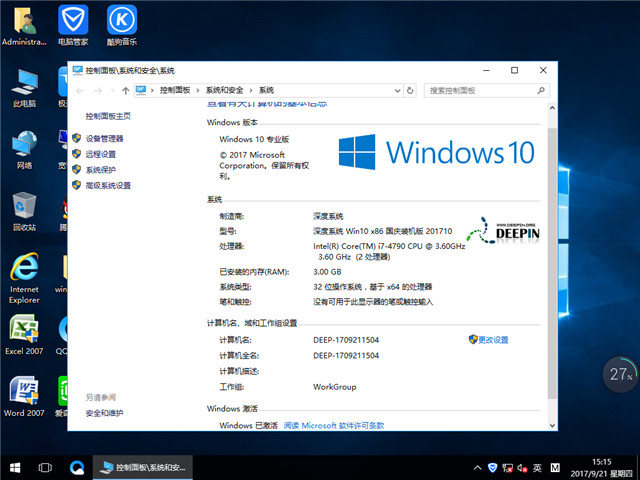Viewport: 640px width, 480px height.
Task: Open Excel 2007 desktop shortcut
Action: (x=24, y=335)
